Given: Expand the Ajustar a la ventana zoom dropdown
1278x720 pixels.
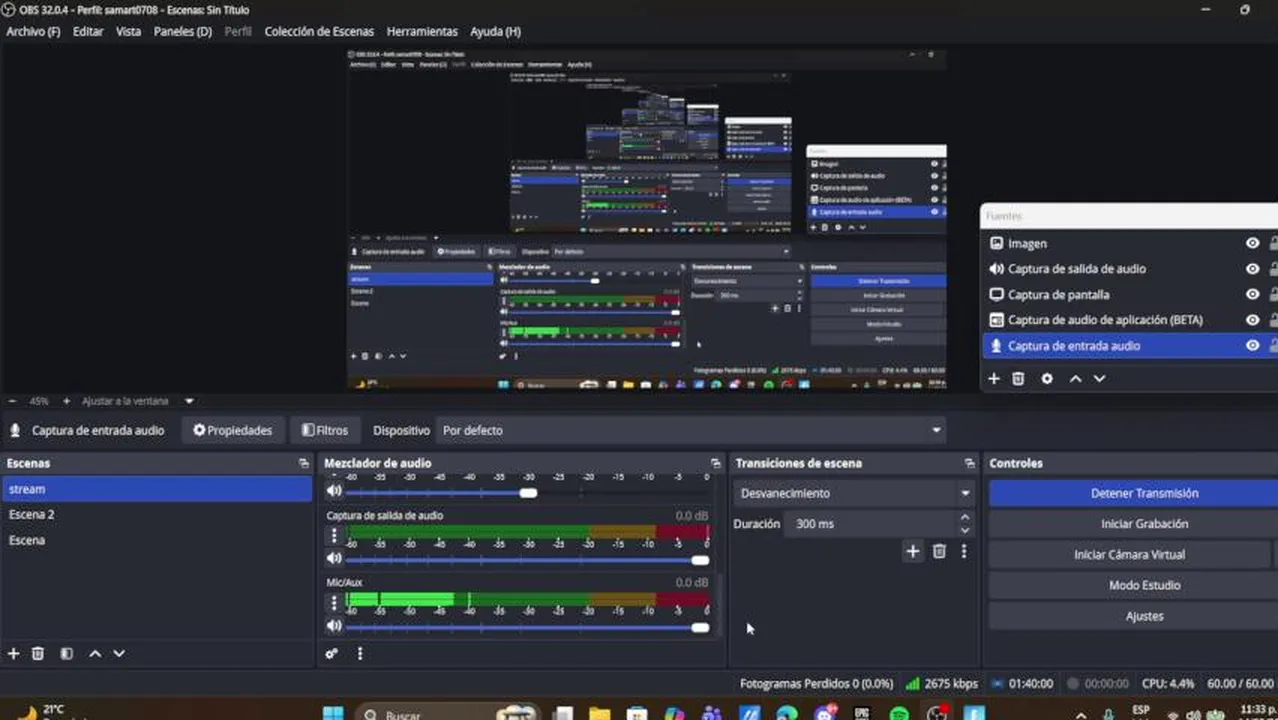Looking at the screenshot, I should [189, 401].
